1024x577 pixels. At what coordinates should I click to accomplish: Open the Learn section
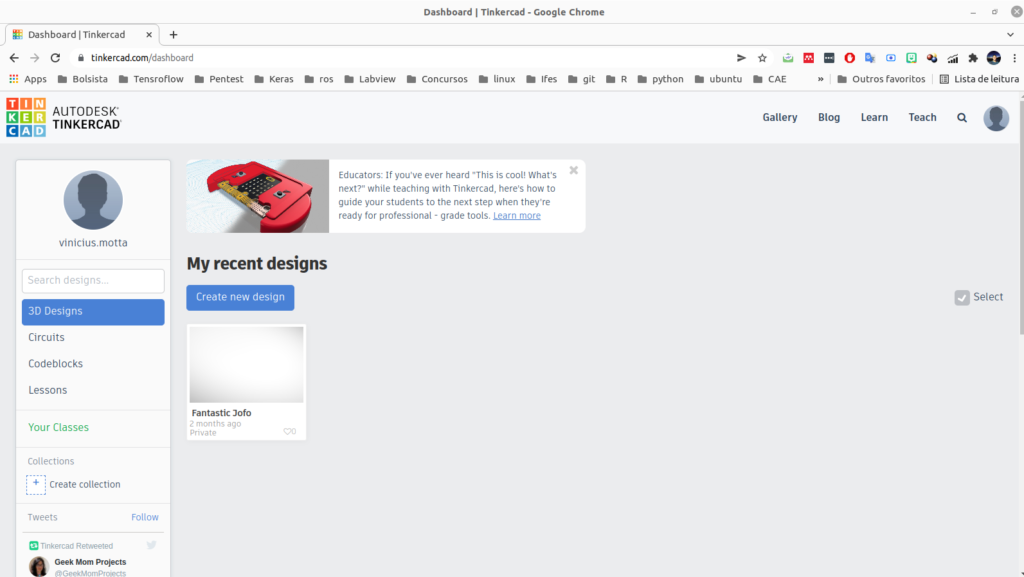(874, 117)
